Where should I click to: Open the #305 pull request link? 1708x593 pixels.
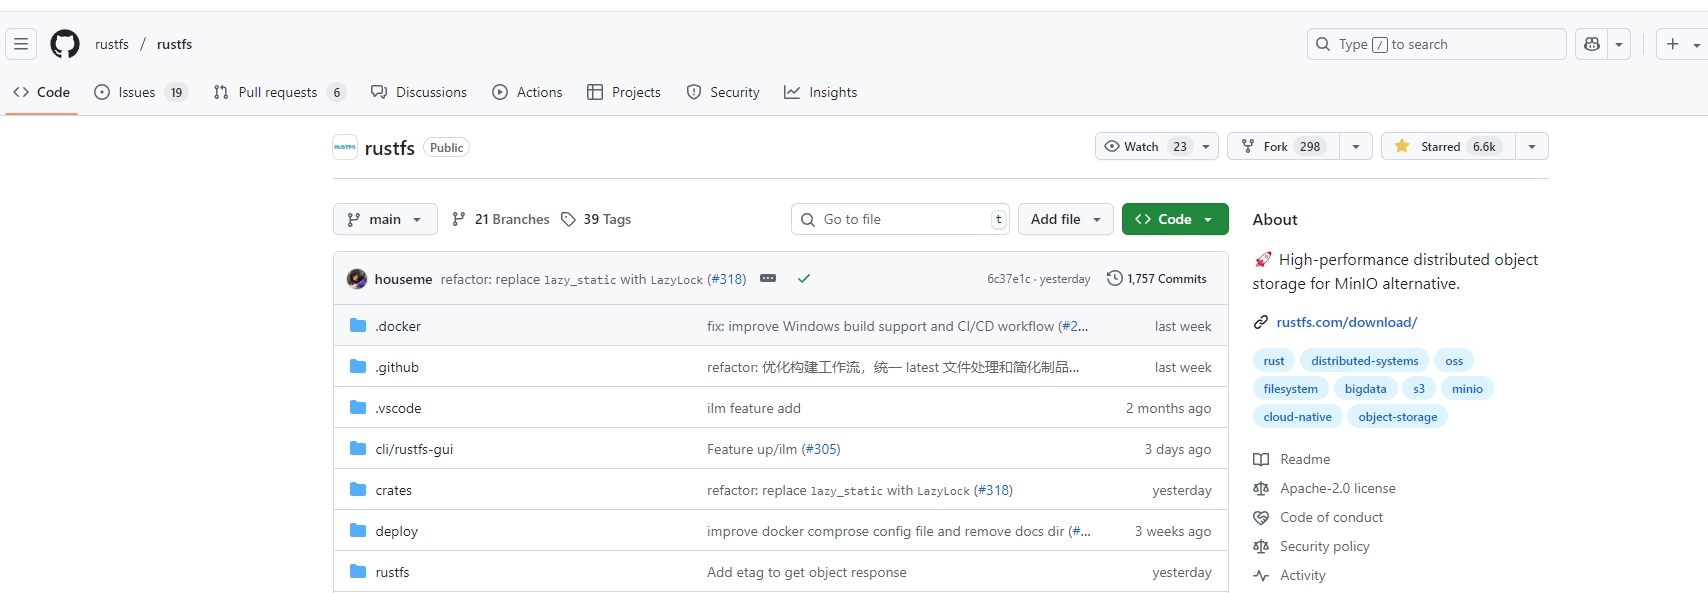coord(821,449)
